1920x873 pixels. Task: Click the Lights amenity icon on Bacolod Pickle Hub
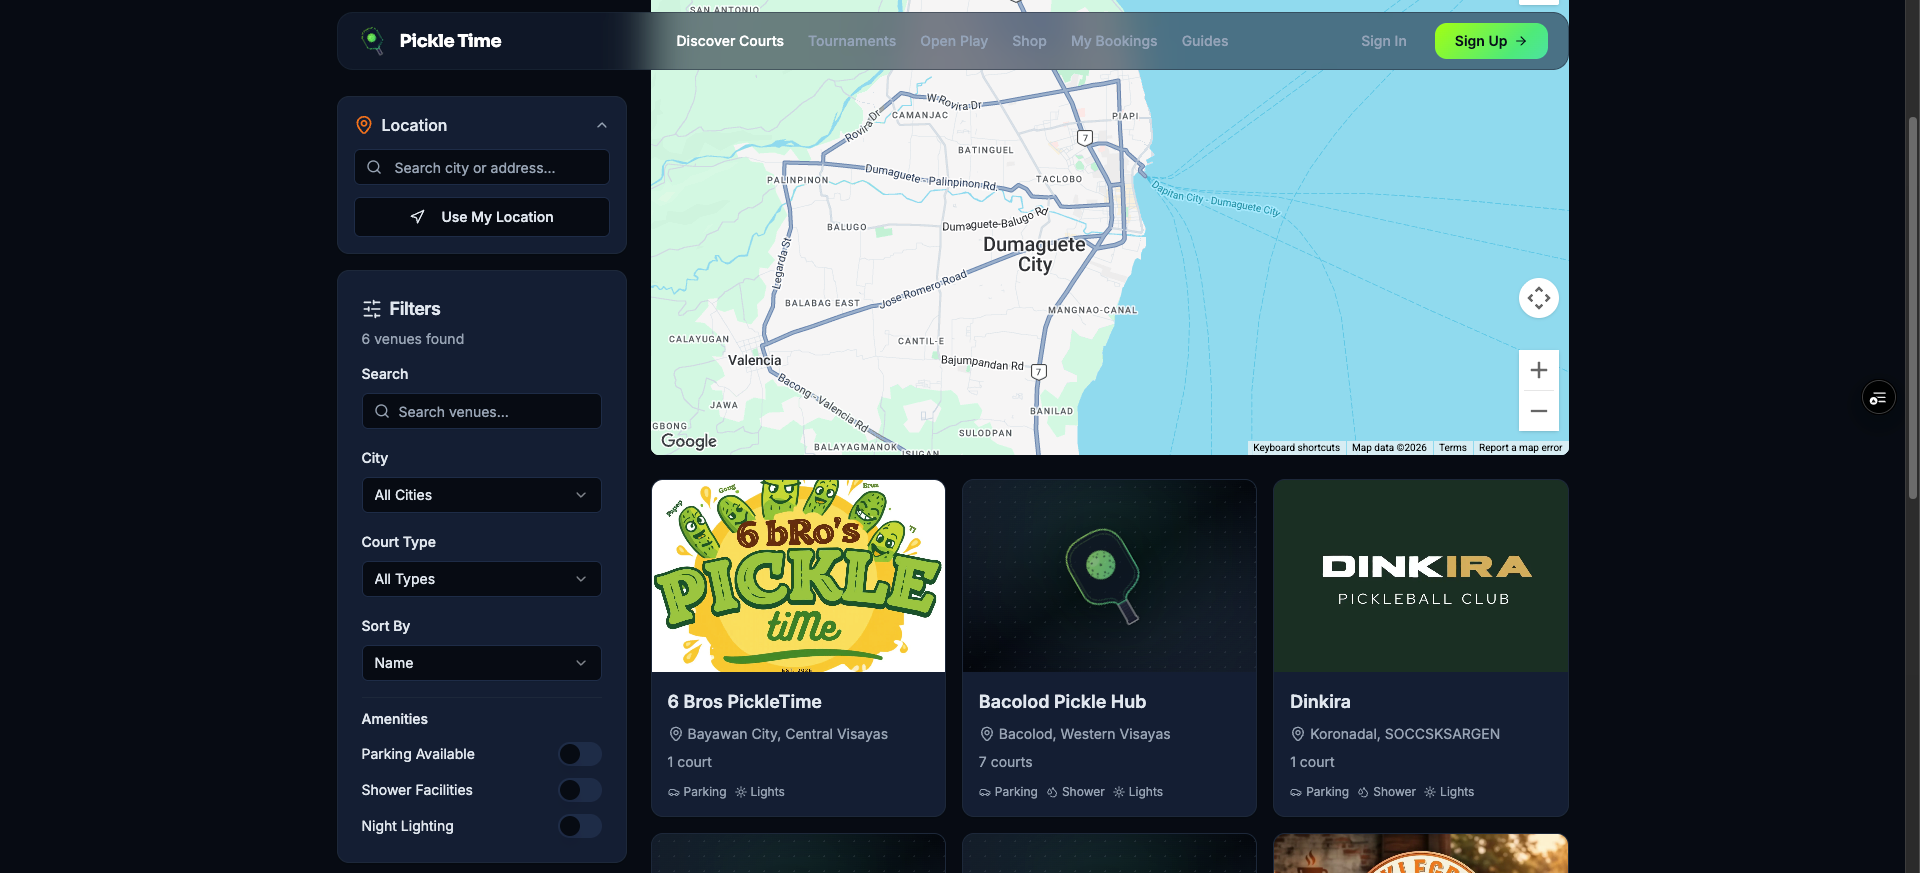pos(1119,792)
